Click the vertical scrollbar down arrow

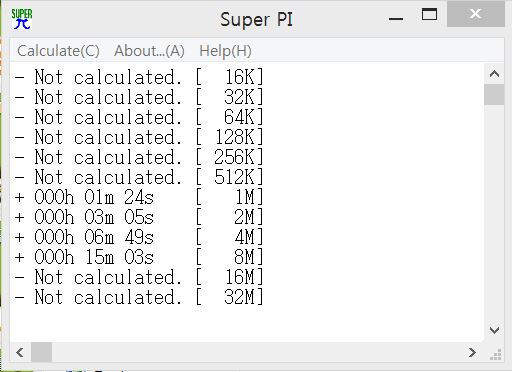494,330
